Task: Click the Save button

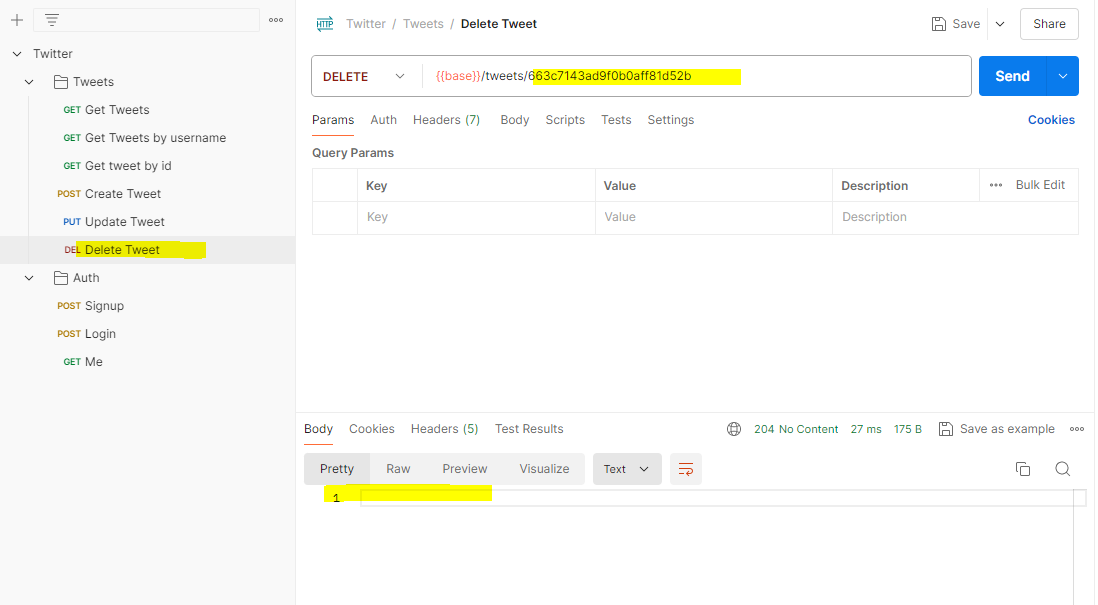Action: pos(956,24)
